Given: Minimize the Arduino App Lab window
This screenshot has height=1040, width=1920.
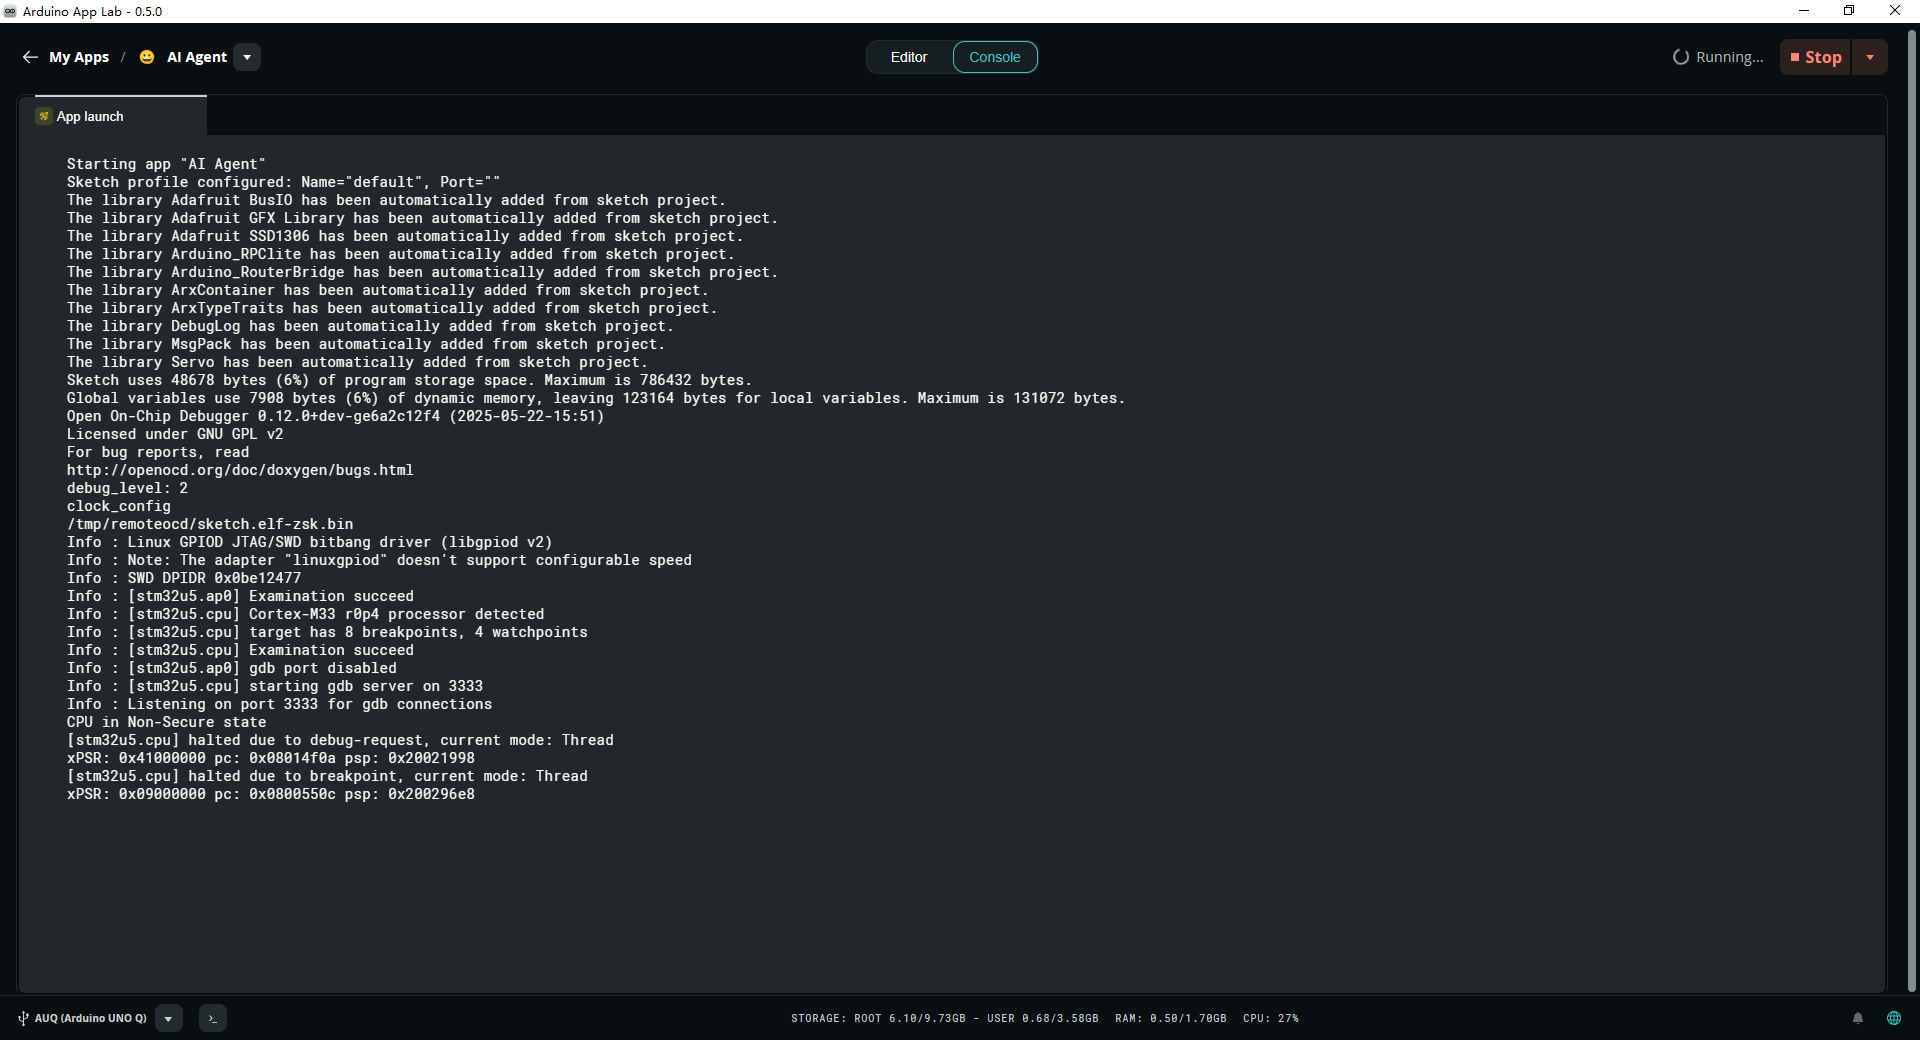Looking at the screenshot, I should click(x=1804, y=11).
